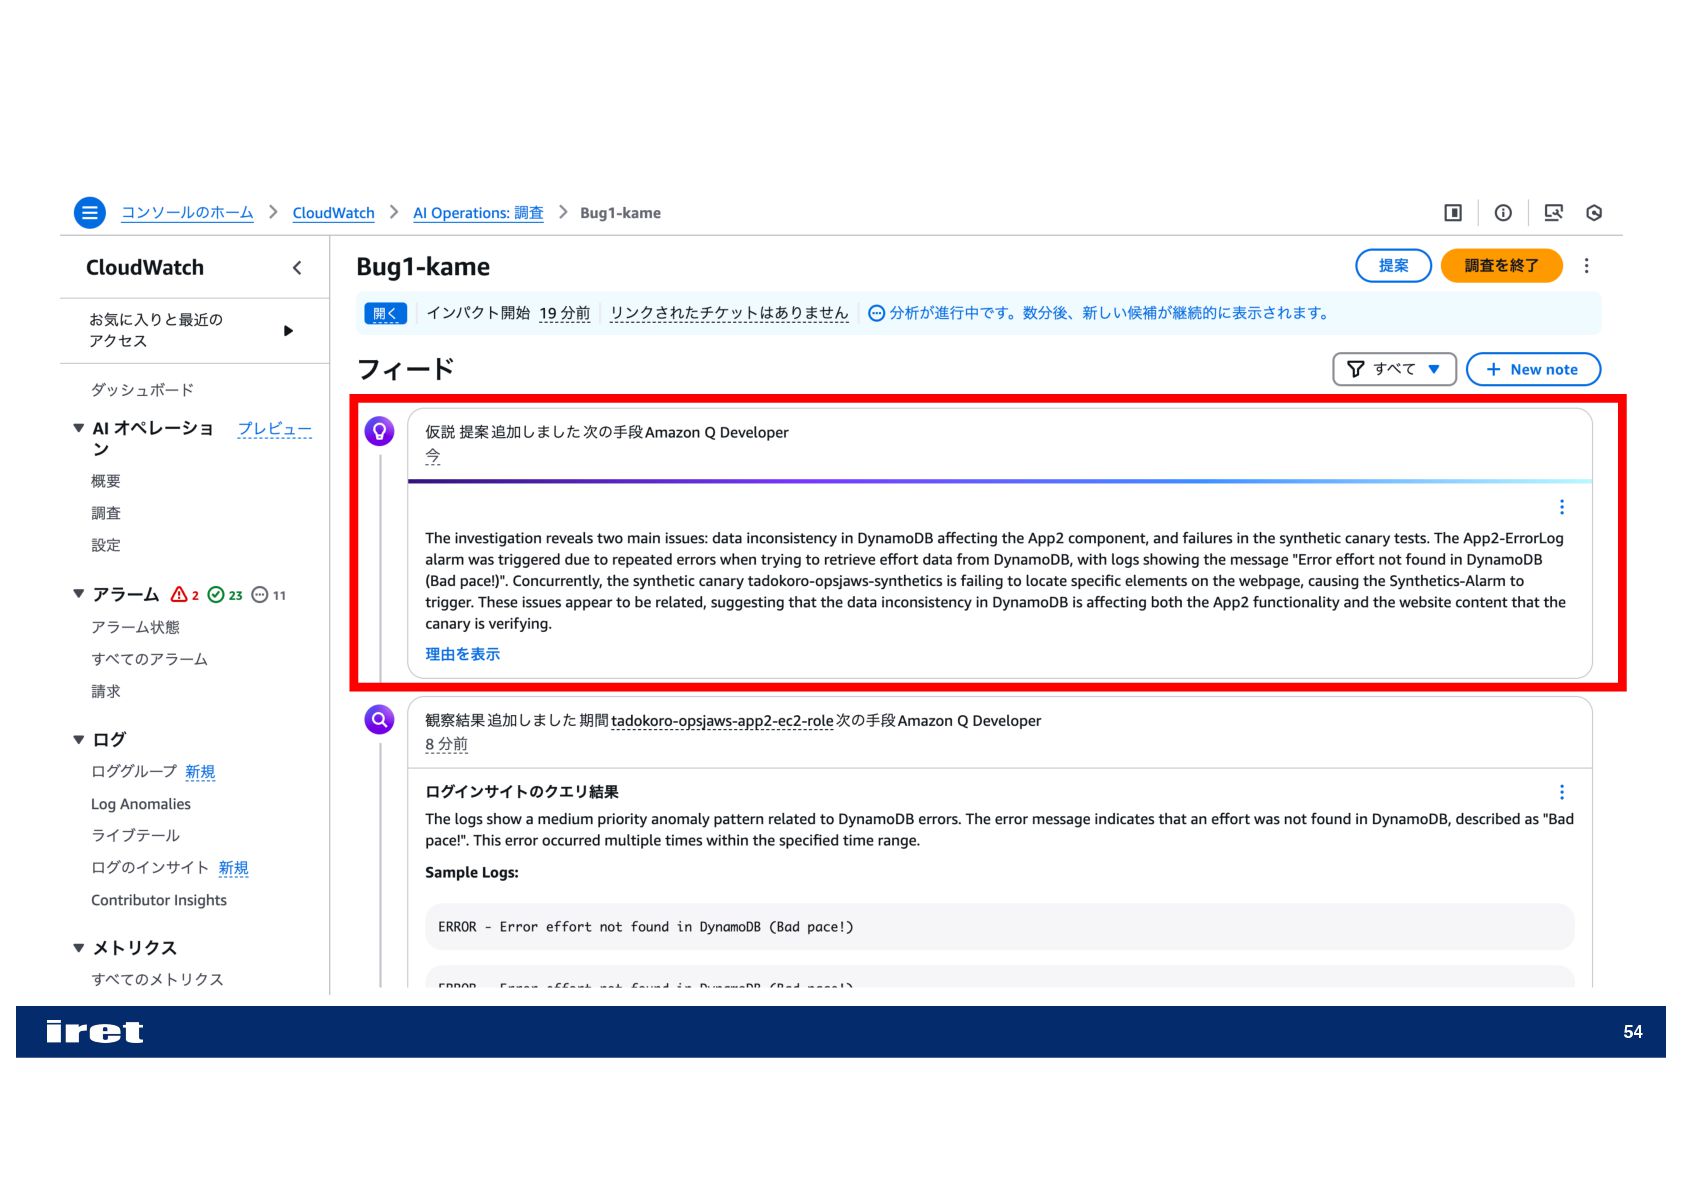
Task: Click the 19 分前 impact start time
Action: (x=564, y=313)
